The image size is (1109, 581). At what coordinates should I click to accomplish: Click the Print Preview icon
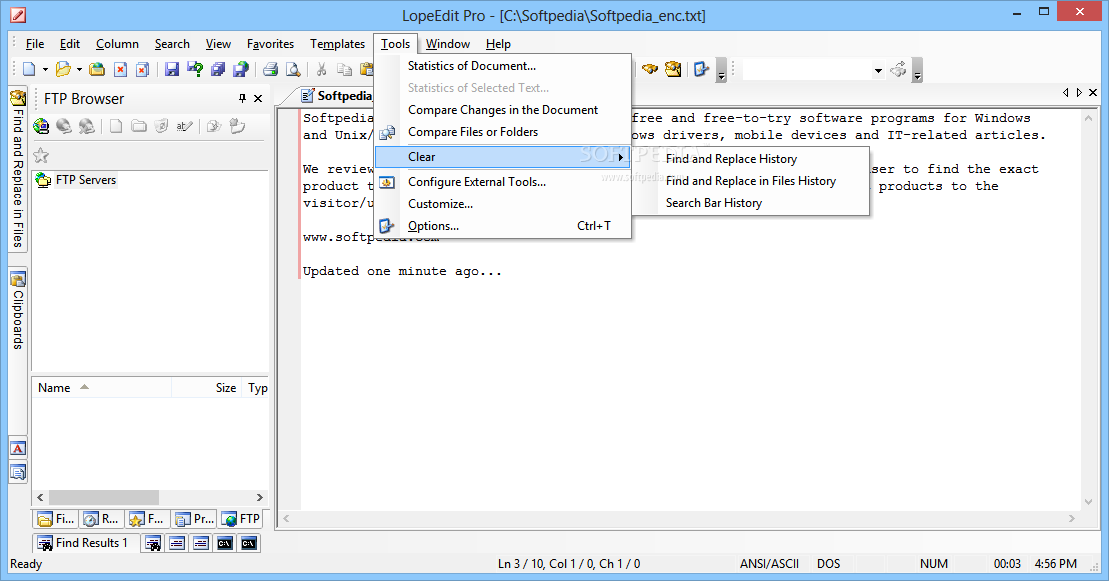292,69
